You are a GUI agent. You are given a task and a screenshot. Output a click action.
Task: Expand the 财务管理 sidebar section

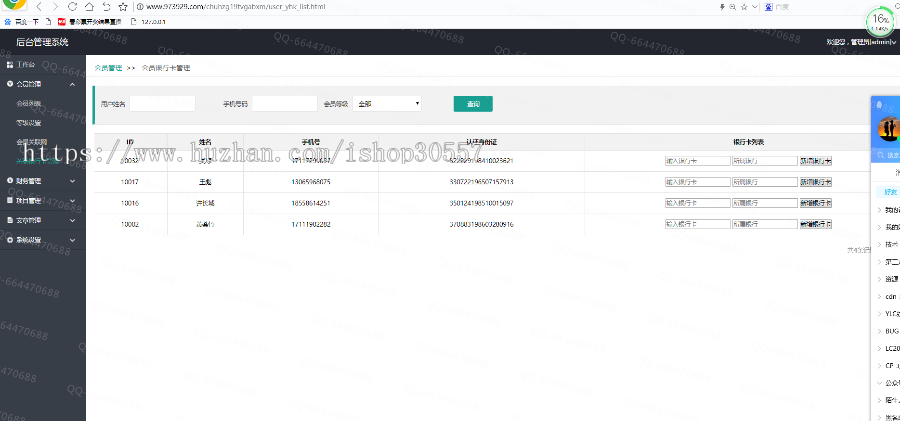click(x=42, y=181)
